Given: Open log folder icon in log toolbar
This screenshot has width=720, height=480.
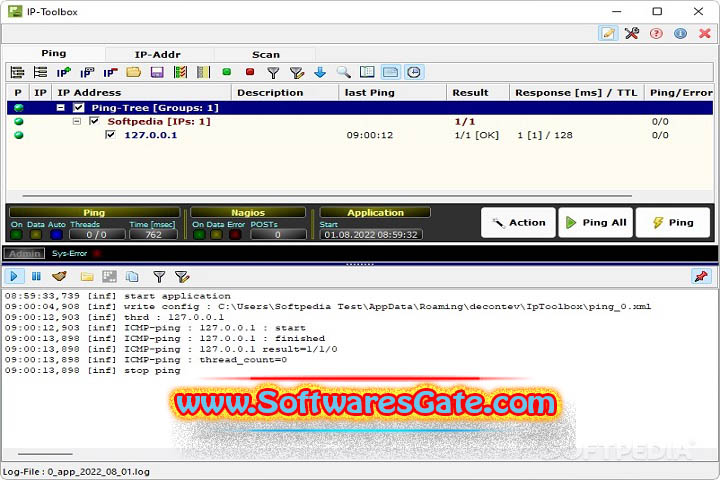Looking at the screenshot, I should pos(87,277).
